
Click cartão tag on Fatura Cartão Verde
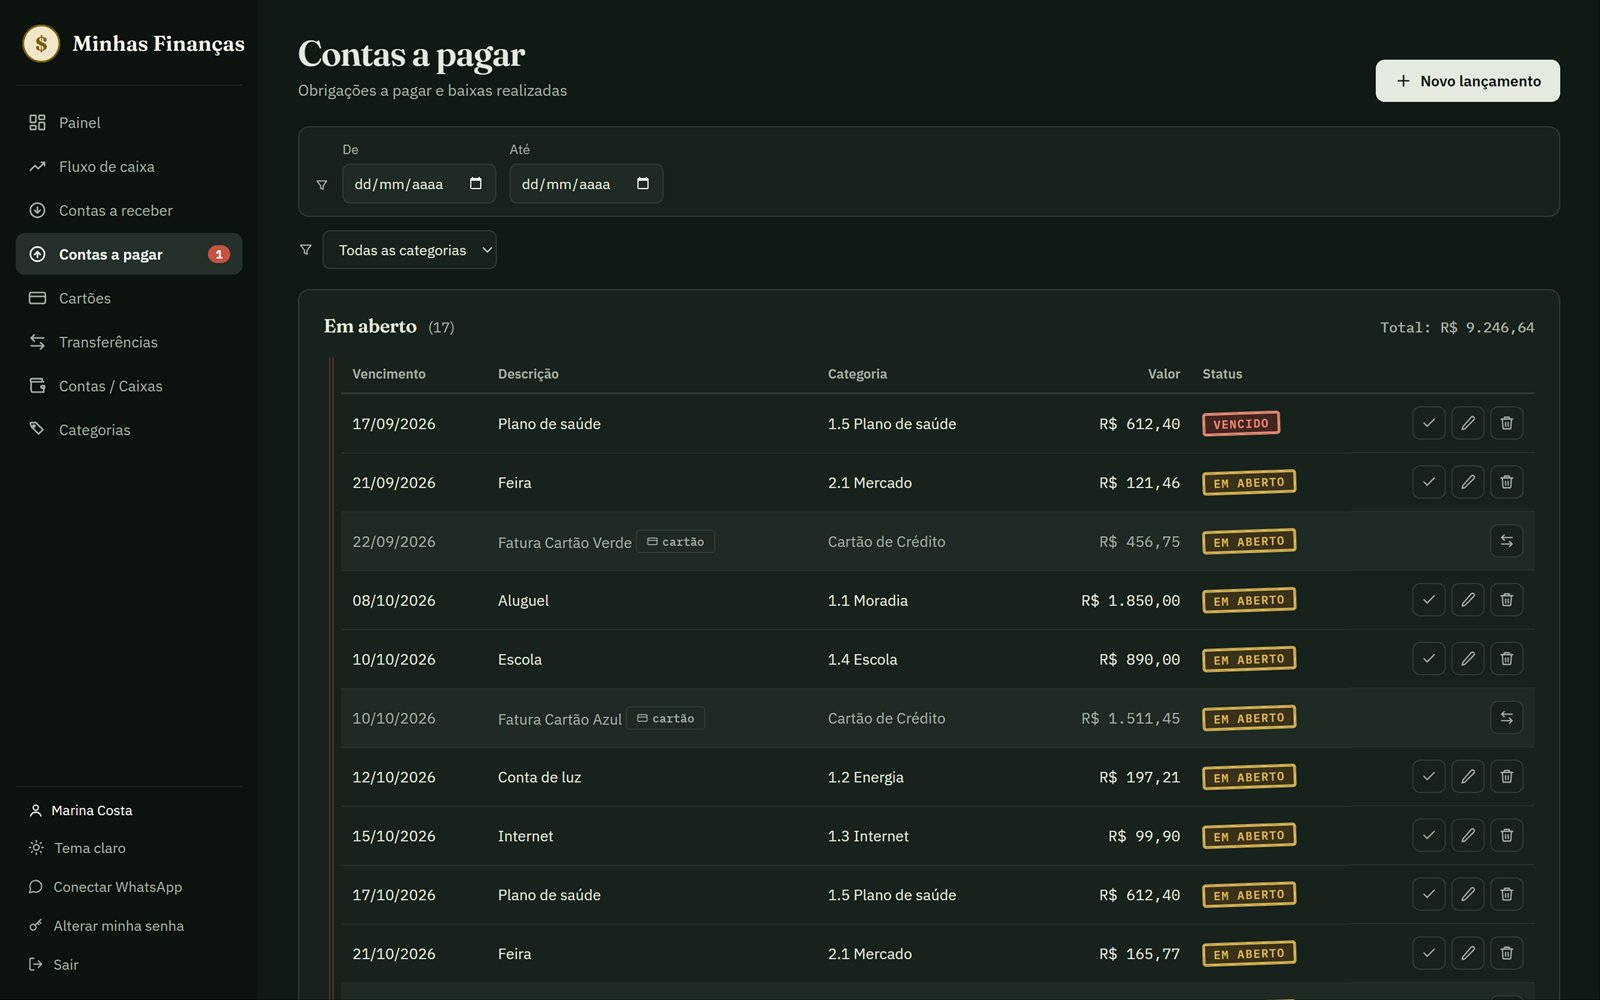tap(675, 542)
